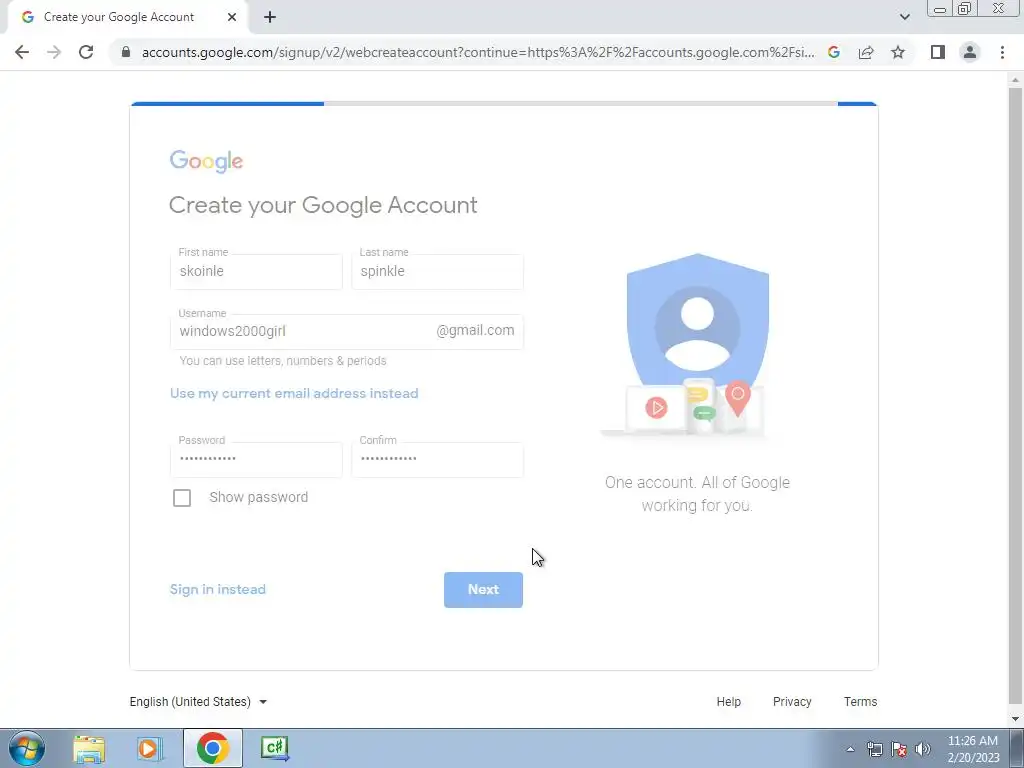Open the Chrome side panel
Image resolution: width=1024 pixels, height=768 pixels.
pyautogui.click(x=938, y=52)
